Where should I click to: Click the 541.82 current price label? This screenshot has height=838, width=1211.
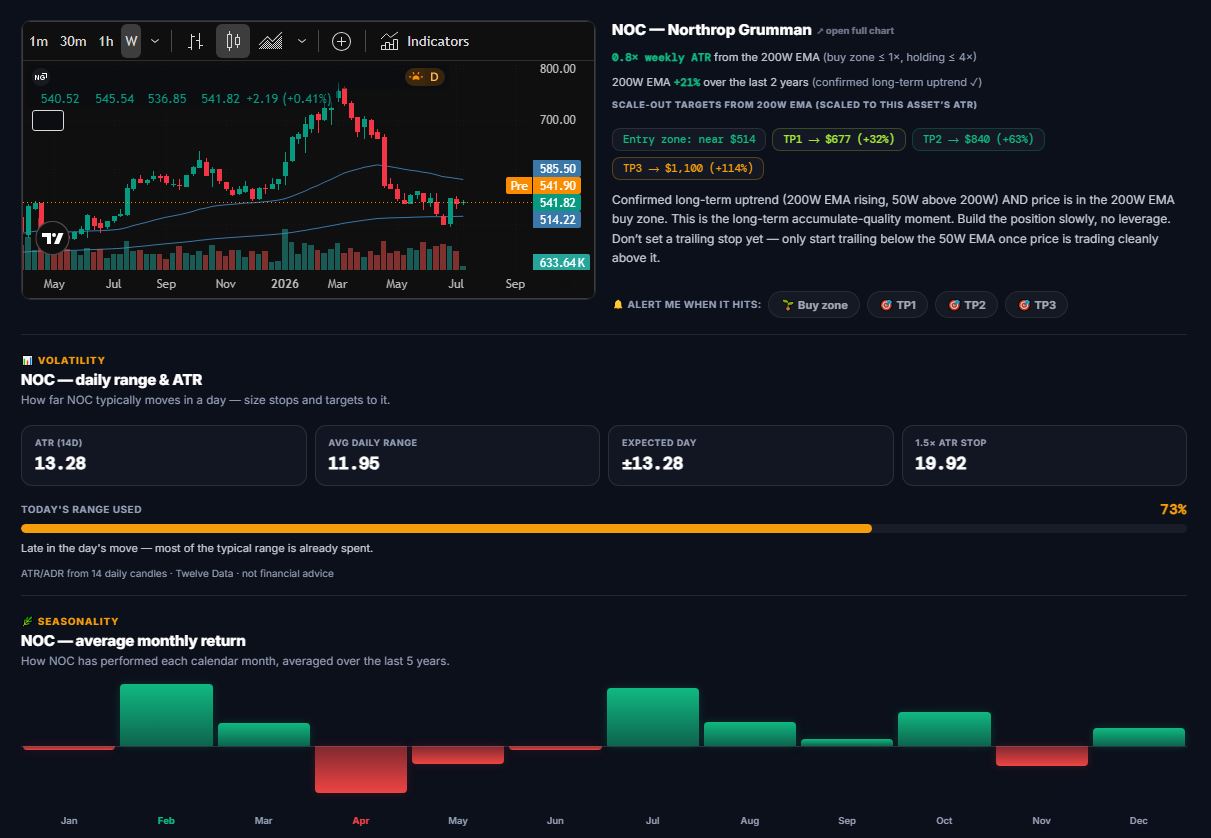(x=557, y=203)
